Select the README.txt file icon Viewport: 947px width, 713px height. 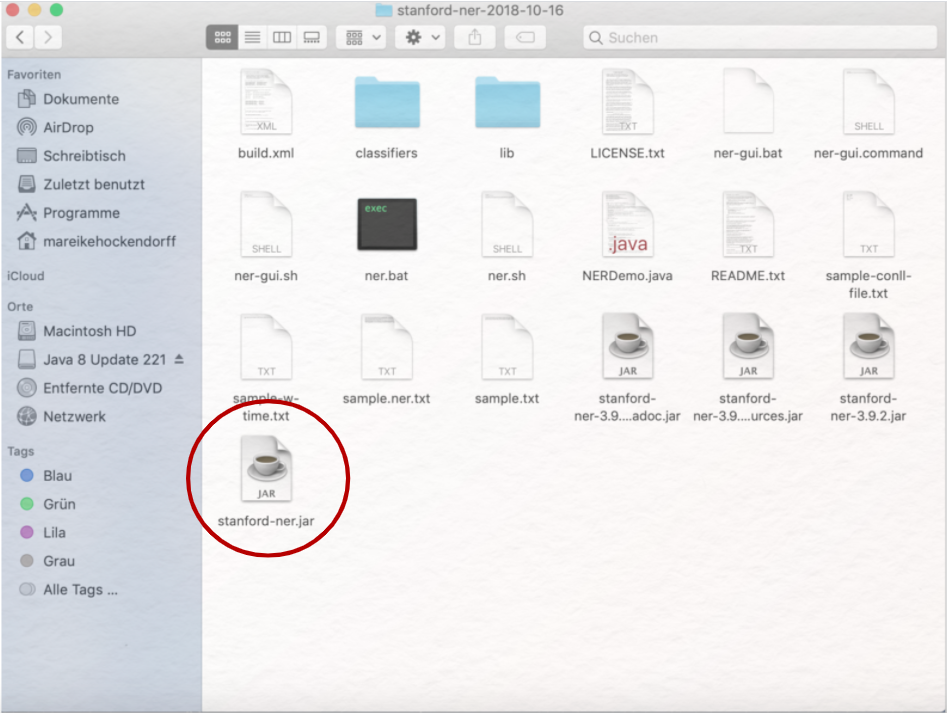(748, 224)
